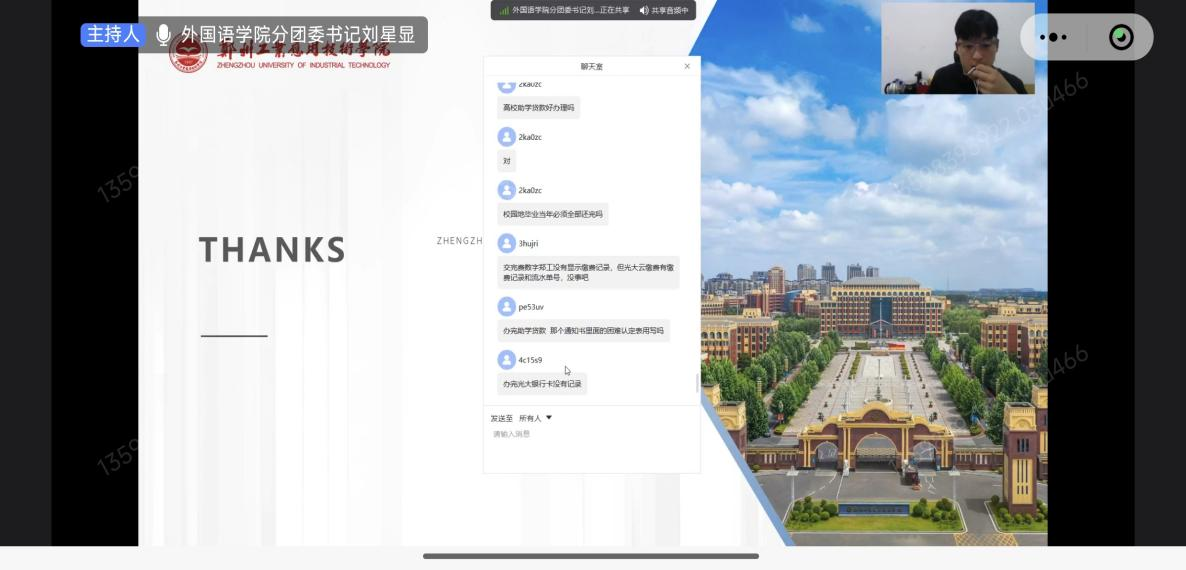
Task: Click the green signal strength bars icon
Action: [504, 10]
